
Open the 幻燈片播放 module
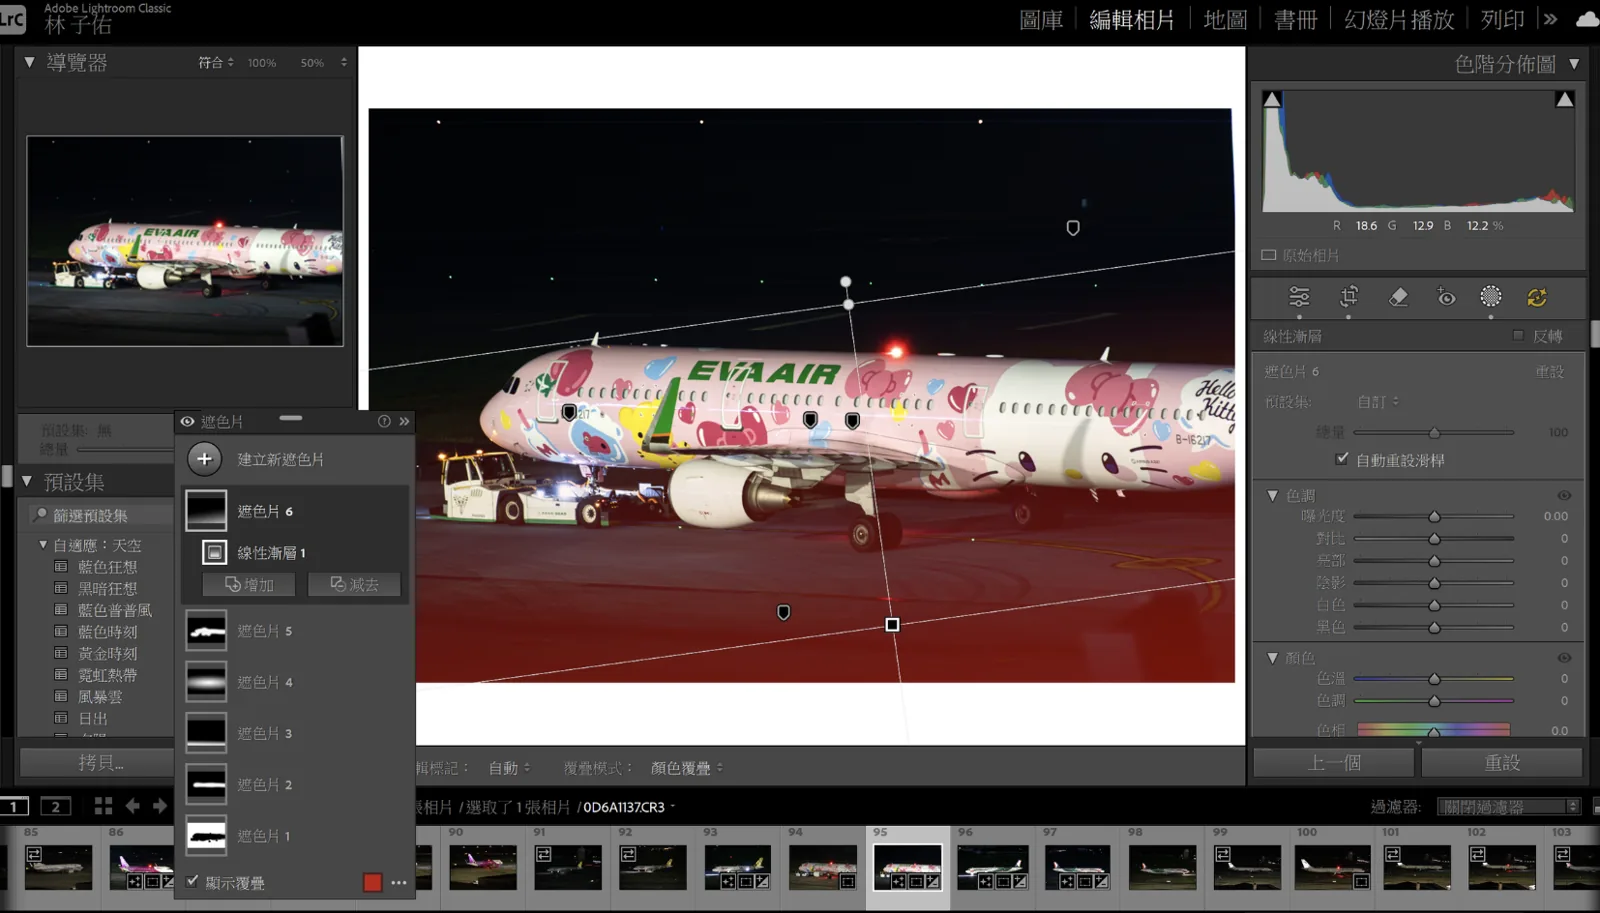pyautogui.click(x=1399, y=20)
